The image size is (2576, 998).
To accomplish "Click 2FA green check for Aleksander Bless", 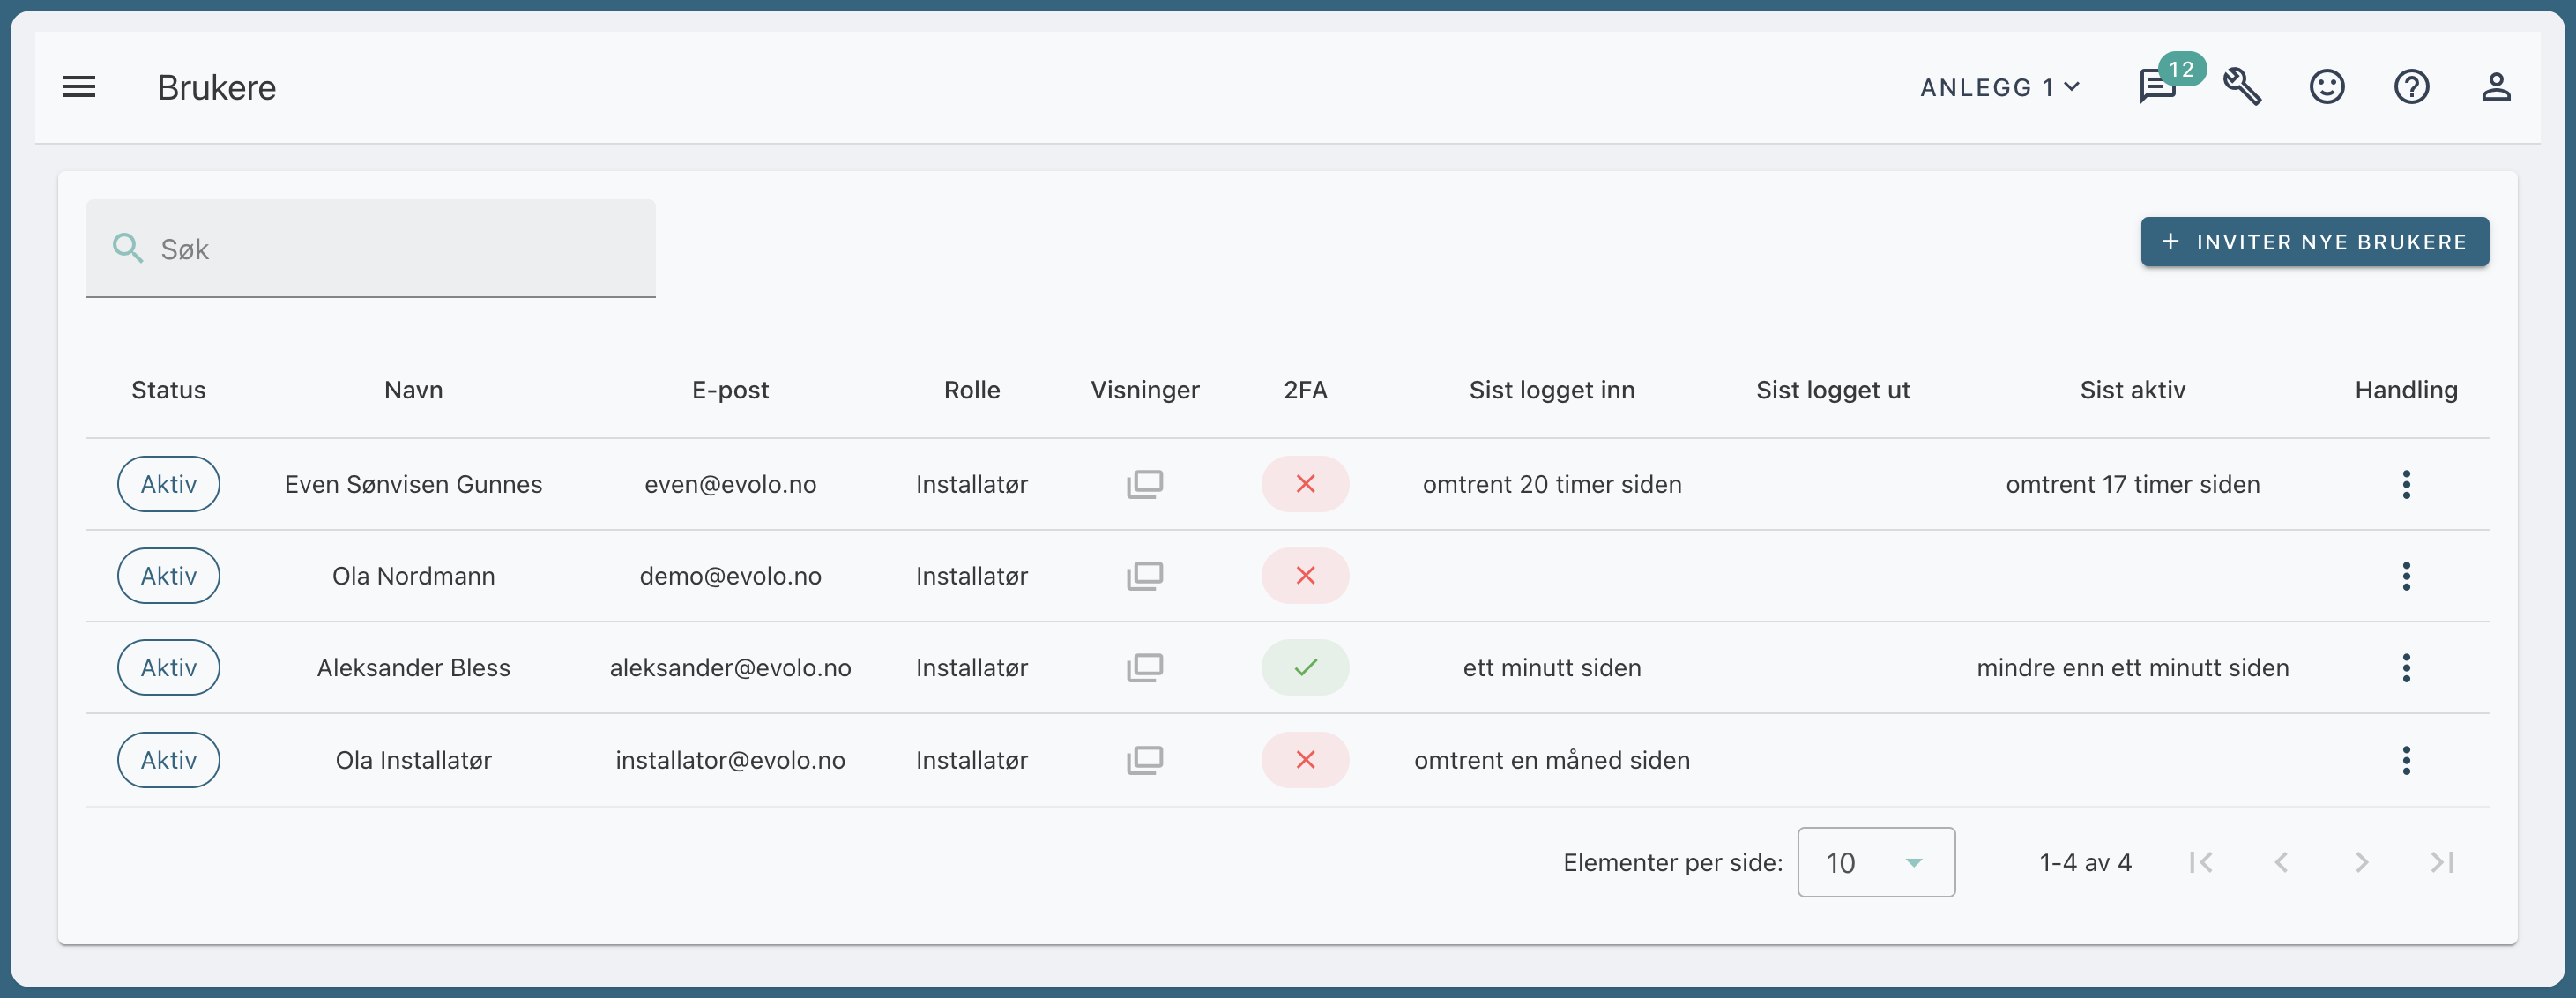I will [1304, 667].
